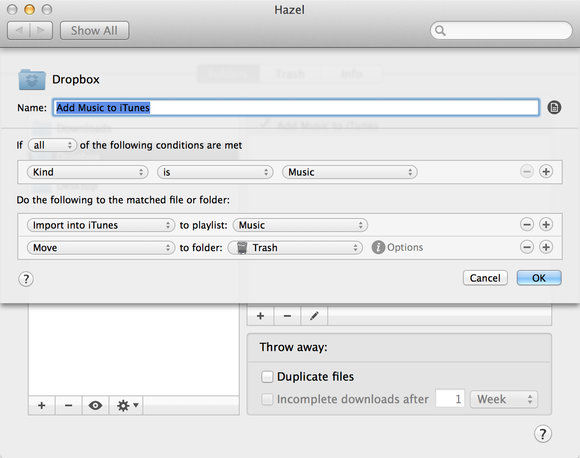The height and width of the screenshot is (458, 580).
Task: Open the Week time unit dropdown
Action: (504, 399)
